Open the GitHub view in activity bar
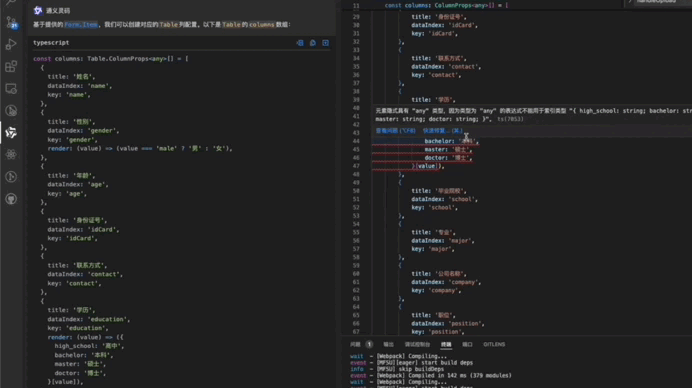The image size is (692, 388). [11, 199]
